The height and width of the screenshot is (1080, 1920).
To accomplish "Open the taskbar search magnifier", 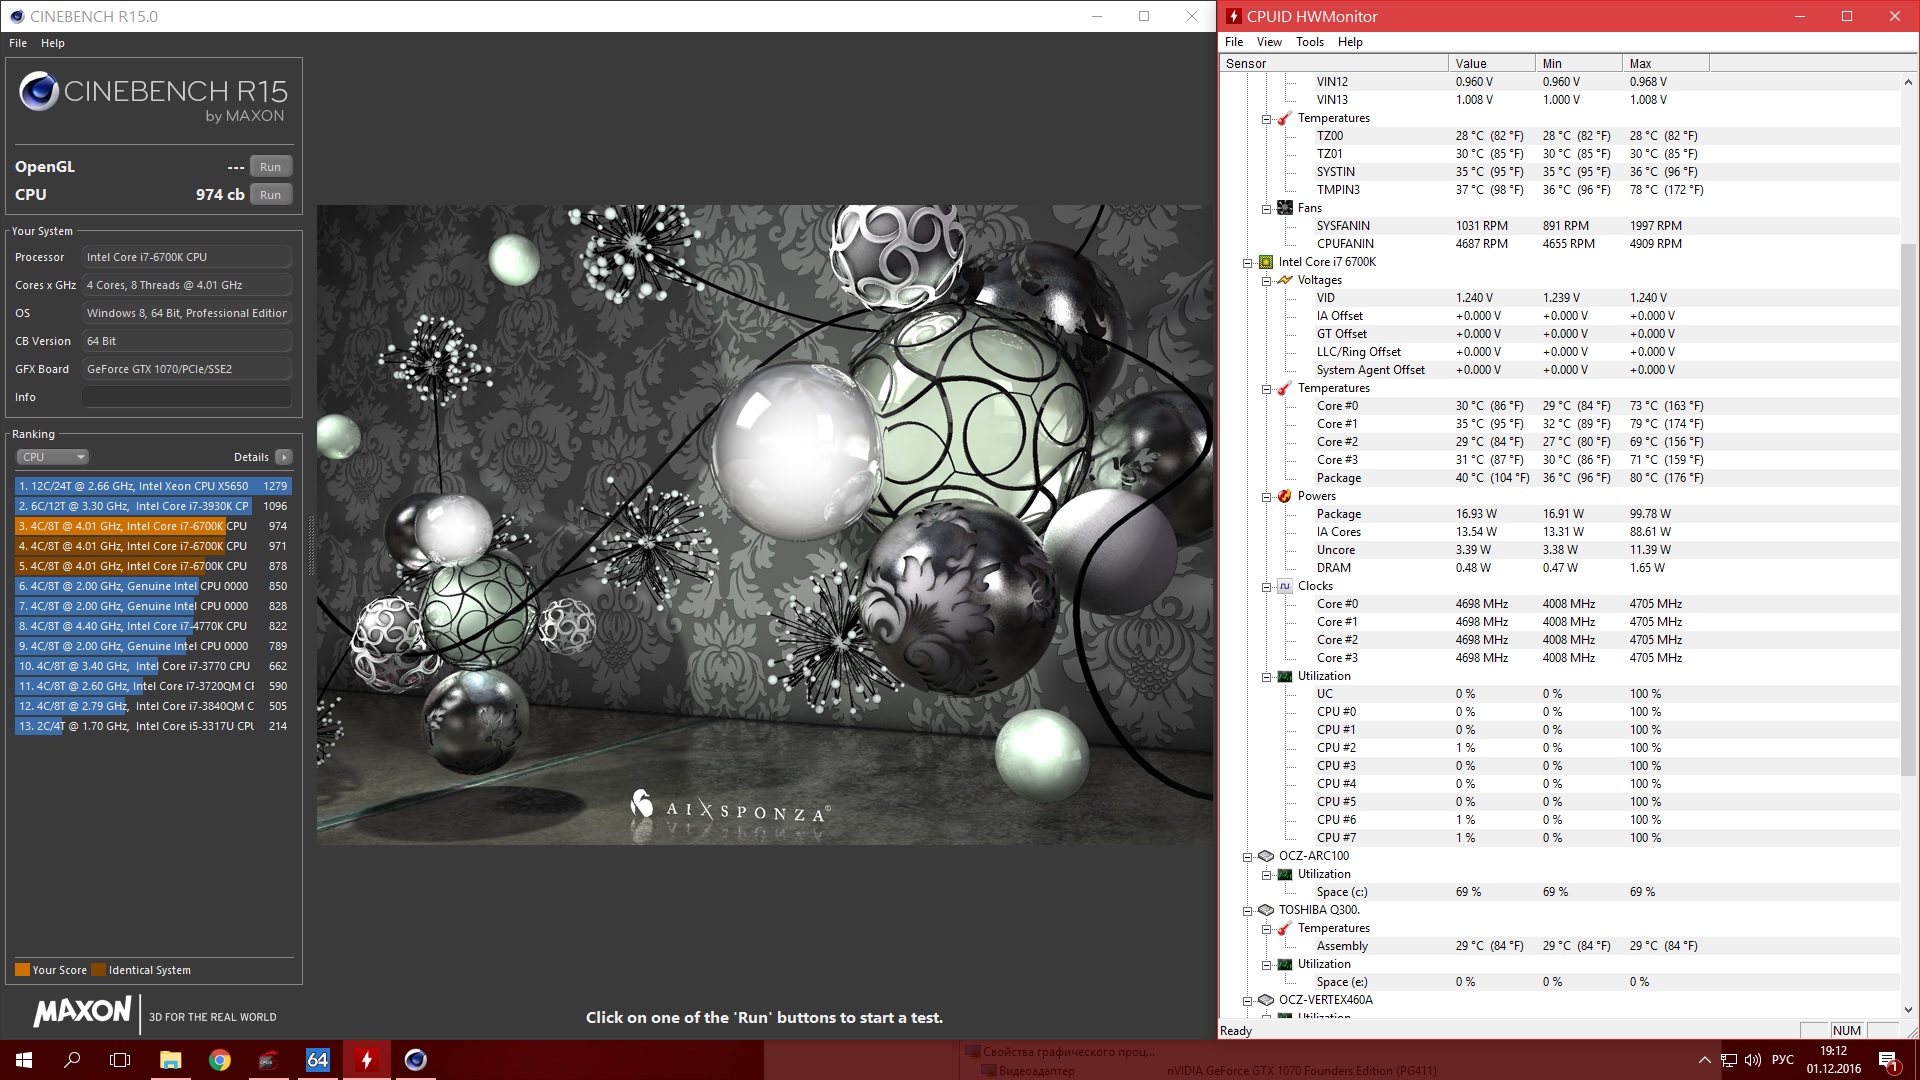I will point(72,1060).
